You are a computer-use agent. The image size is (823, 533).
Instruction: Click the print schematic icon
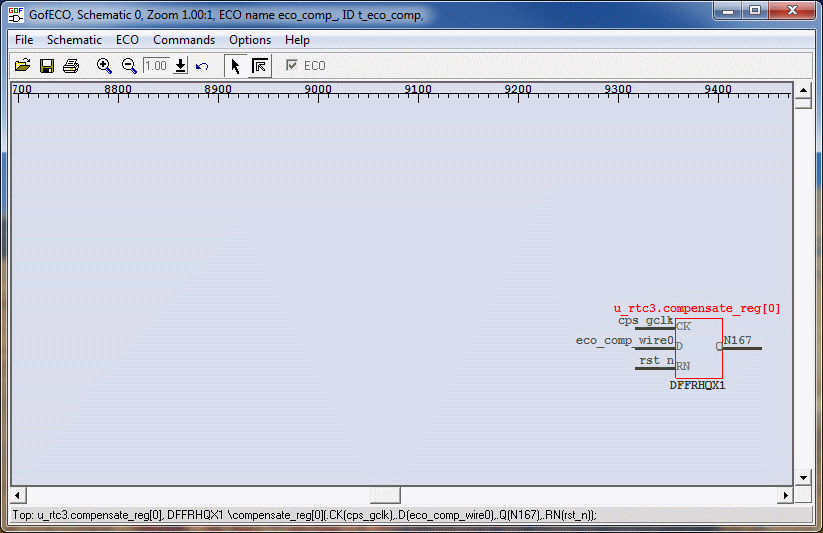(71, 66)
